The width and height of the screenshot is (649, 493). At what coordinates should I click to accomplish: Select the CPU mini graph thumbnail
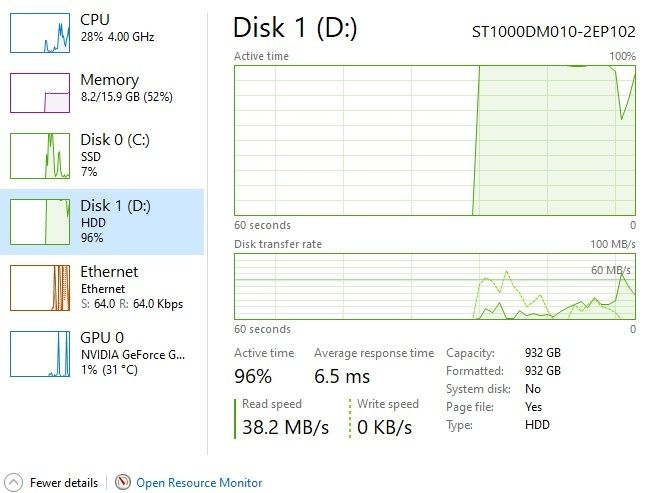(x=40, y=32)
